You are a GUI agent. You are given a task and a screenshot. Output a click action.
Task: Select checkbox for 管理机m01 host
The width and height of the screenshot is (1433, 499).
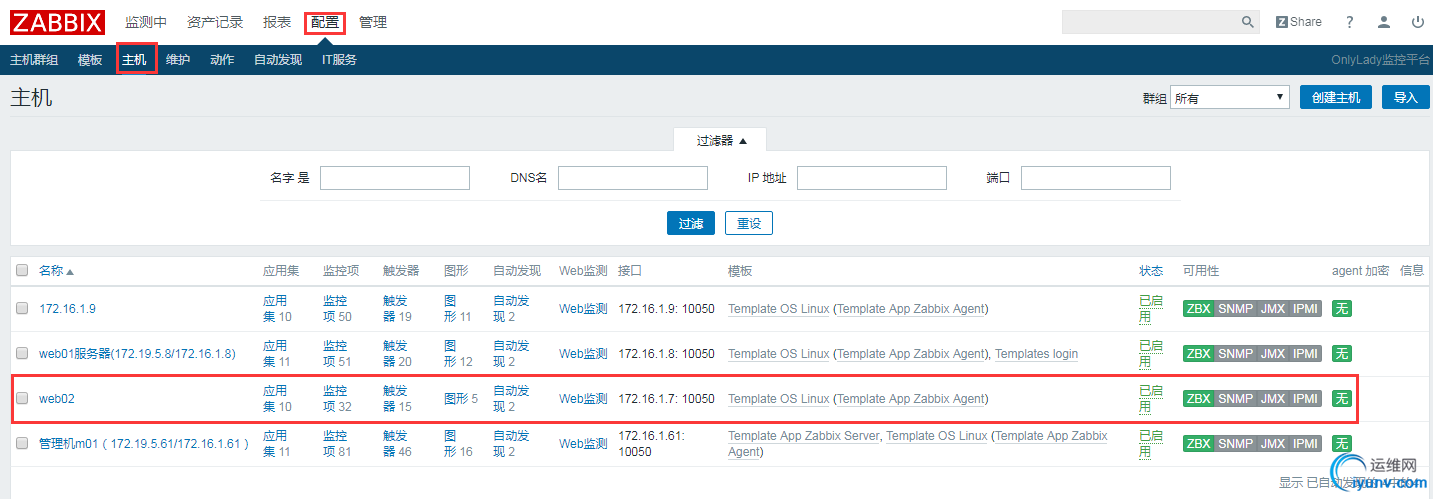[x=22, y=444]
